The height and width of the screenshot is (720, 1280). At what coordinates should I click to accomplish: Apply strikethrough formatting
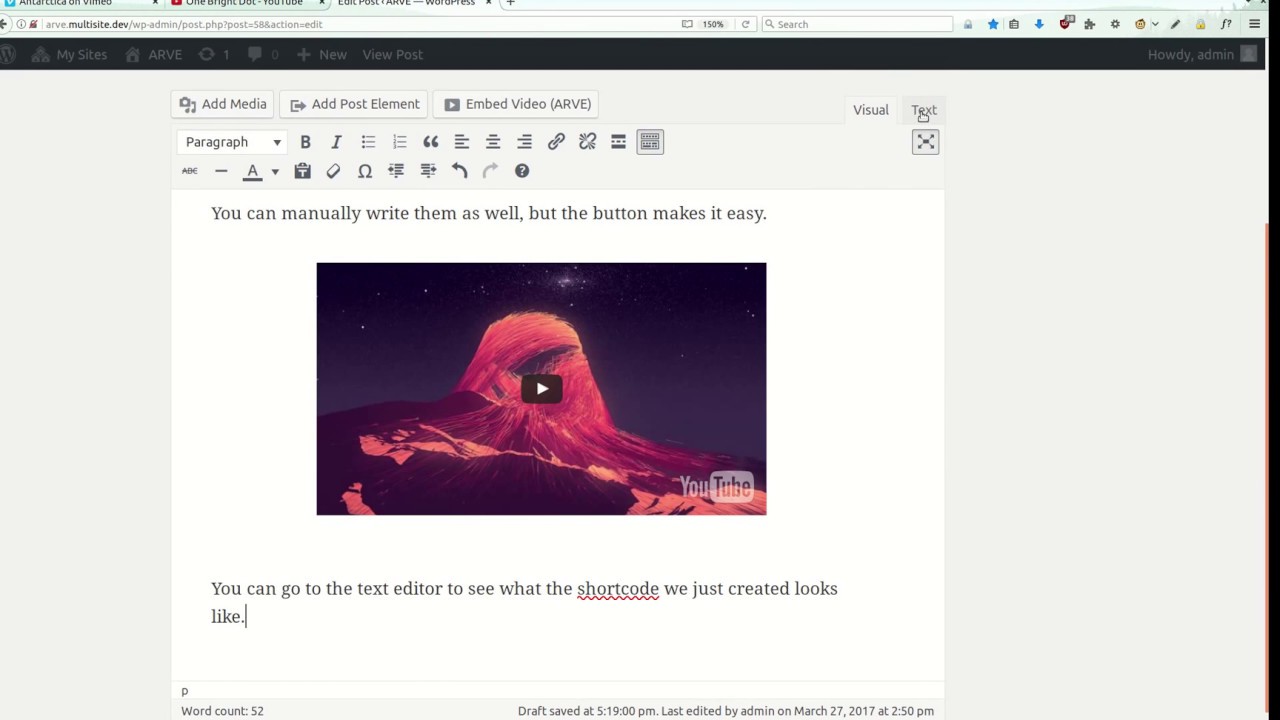point(190,171)
